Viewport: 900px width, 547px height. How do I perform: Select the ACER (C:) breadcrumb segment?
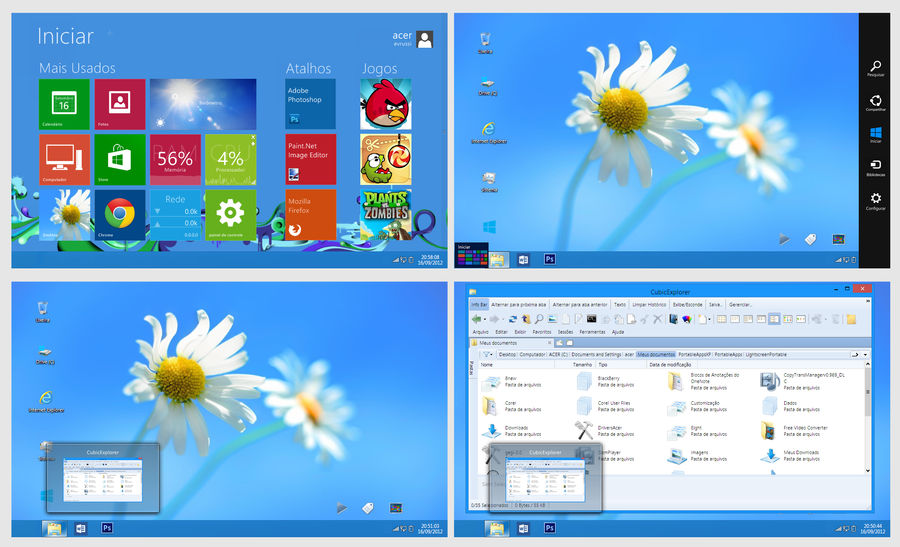[558, 355]
